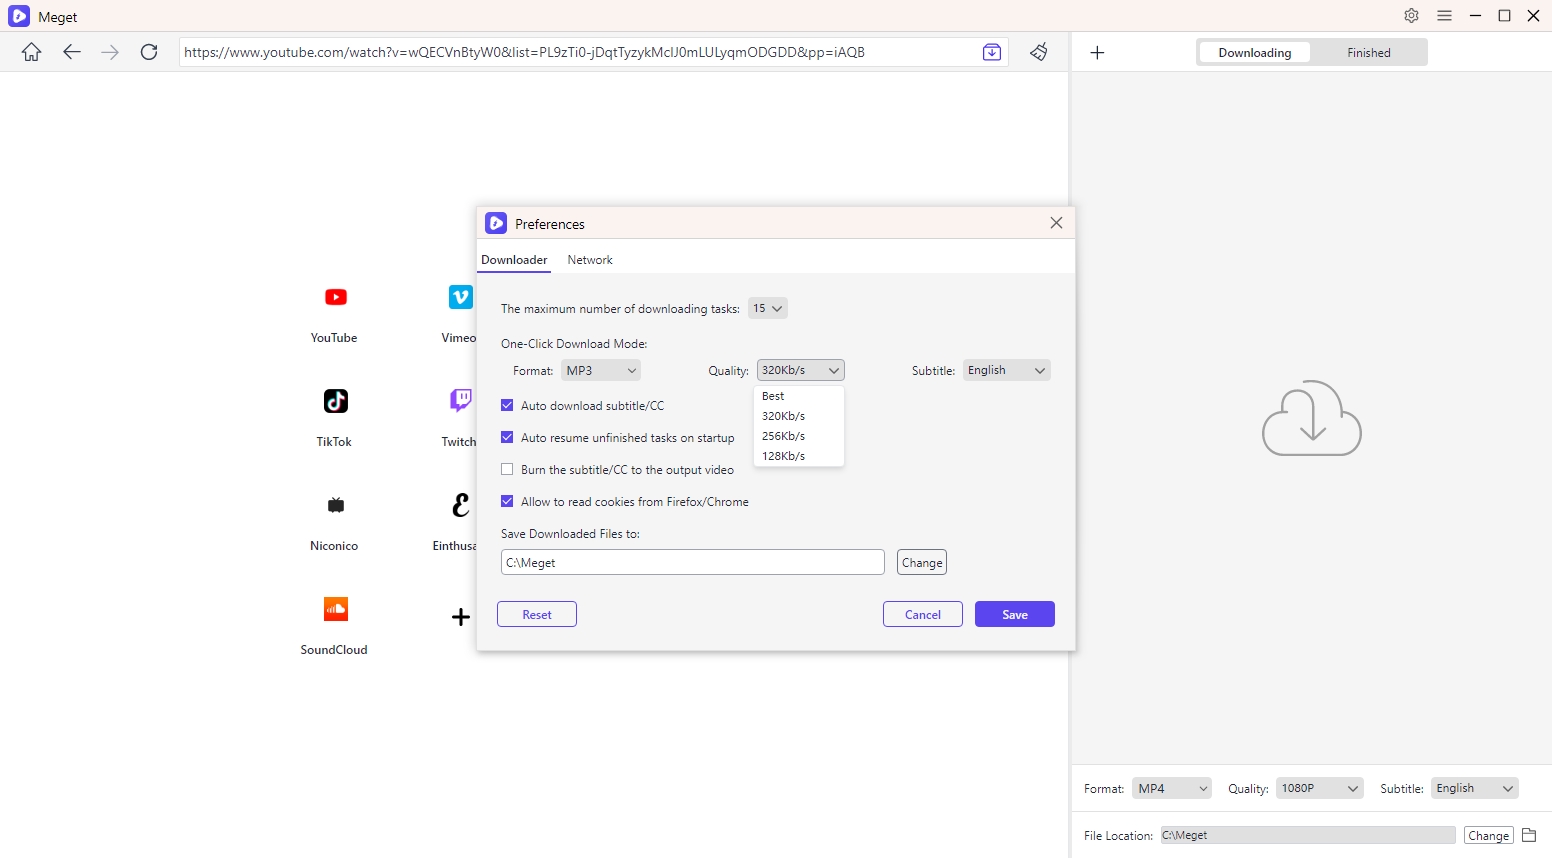This screenshot has height=858, width=1552.
Task: Click the File Location path field
Action: click(1308, 835)
